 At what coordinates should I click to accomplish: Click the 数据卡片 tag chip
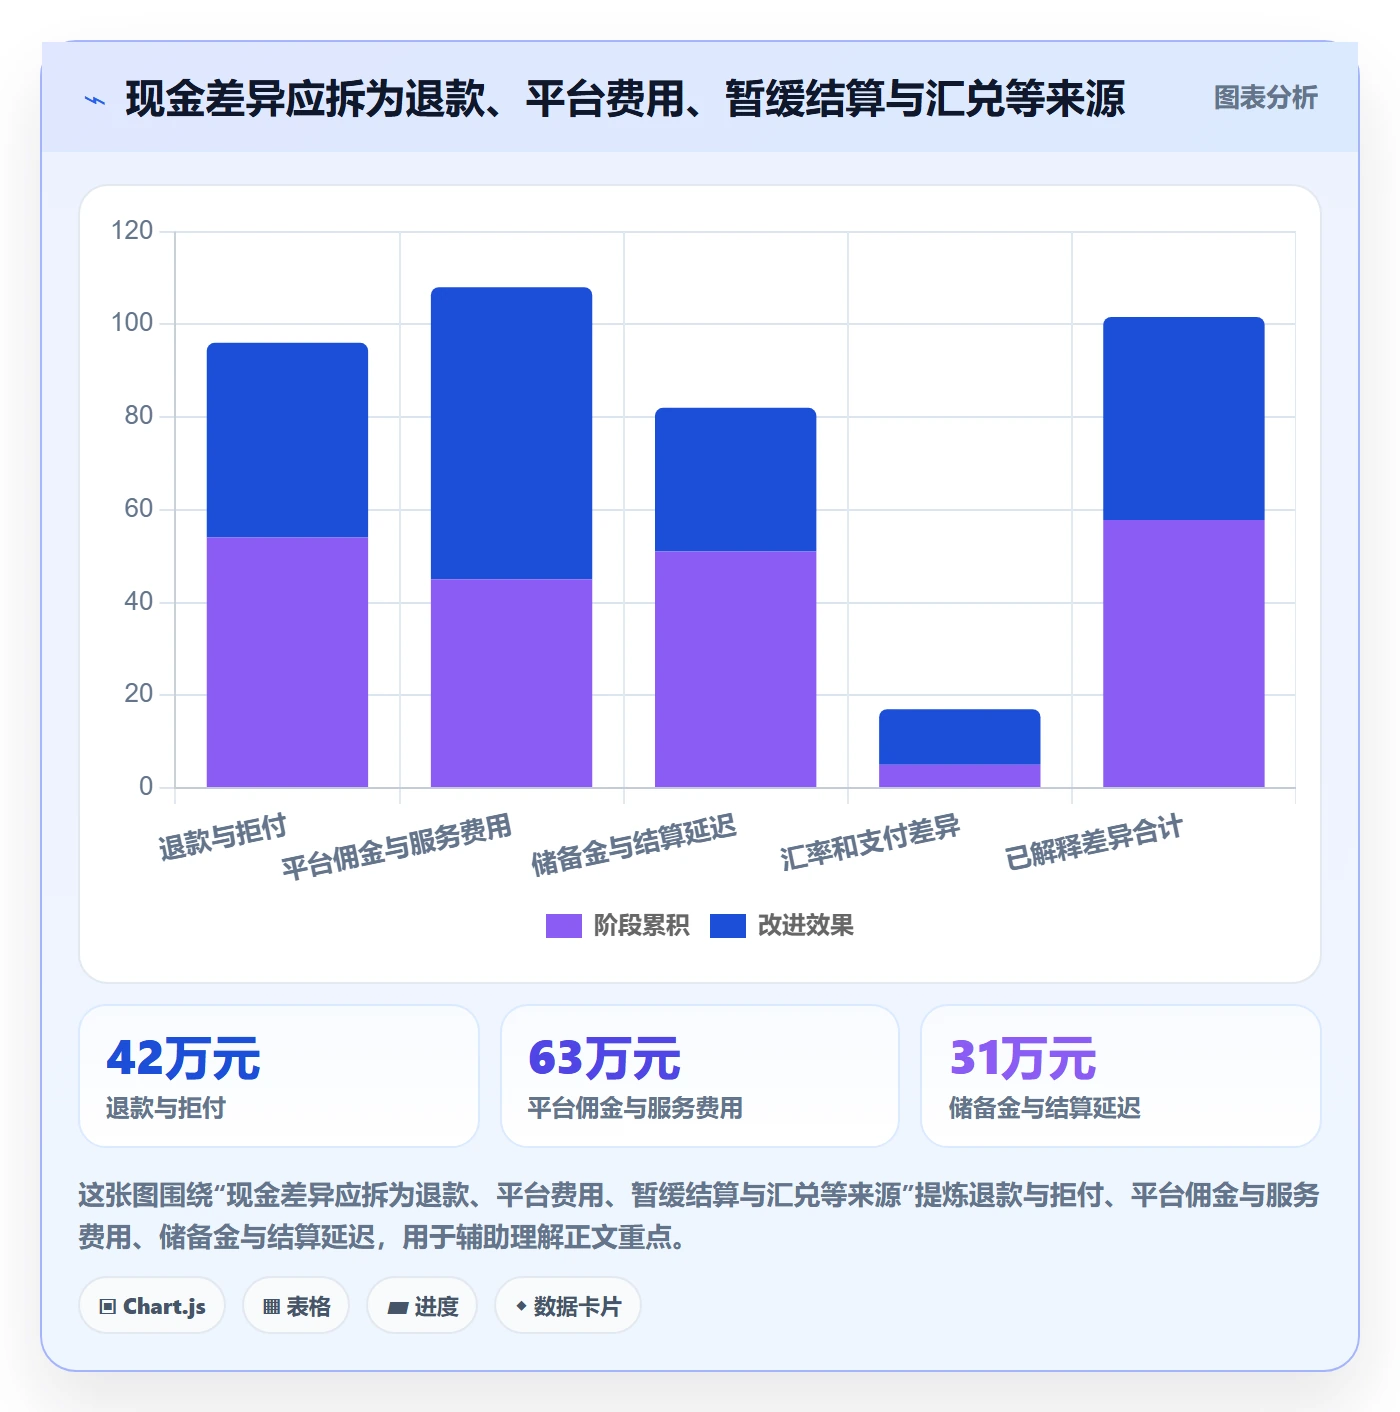tap(568, 1306)
